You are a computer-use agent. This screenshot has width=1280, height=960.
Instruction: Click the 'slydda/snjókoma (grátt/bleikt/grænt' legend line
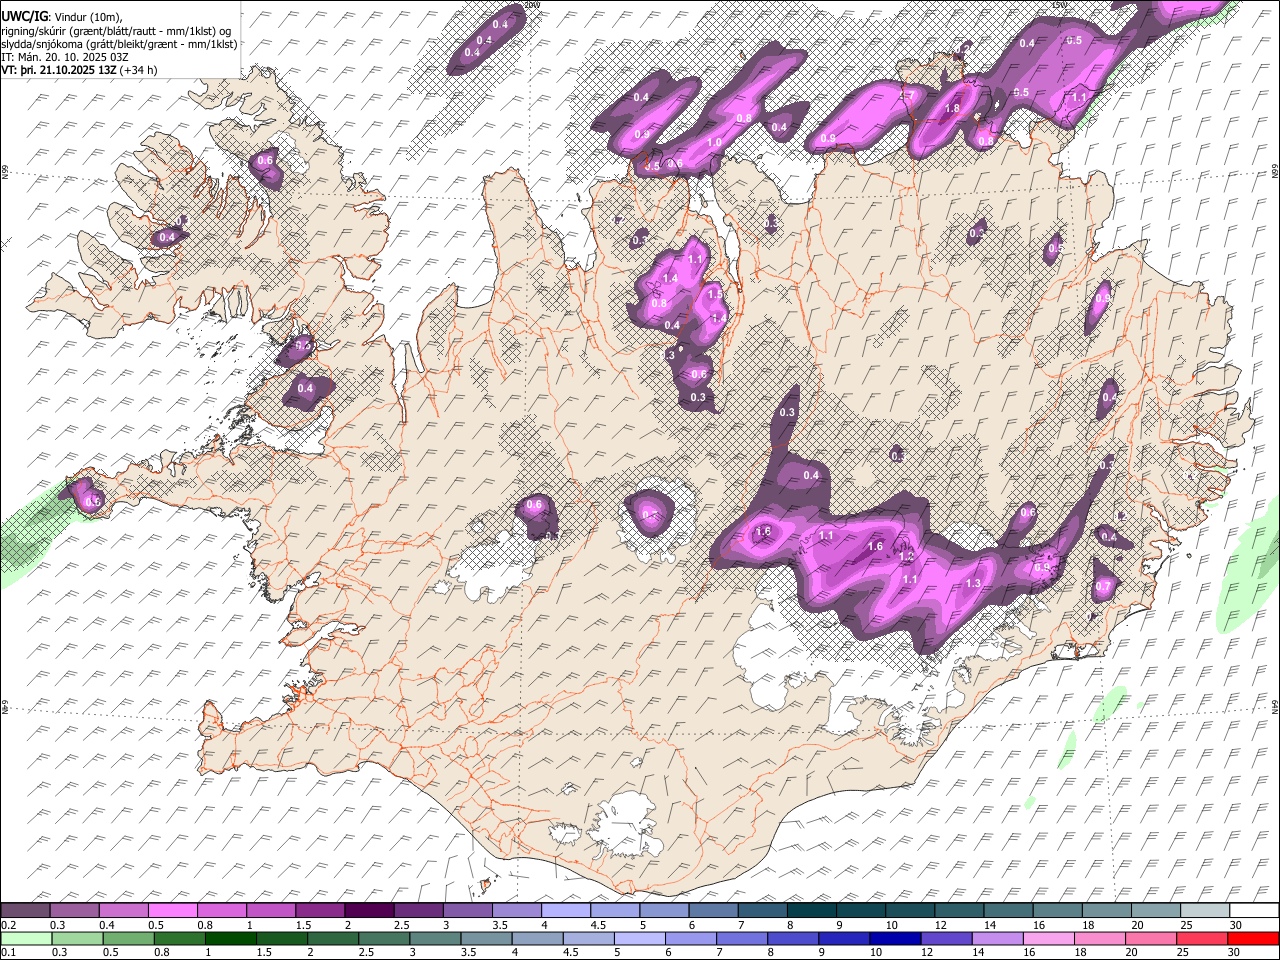(119, 44)
